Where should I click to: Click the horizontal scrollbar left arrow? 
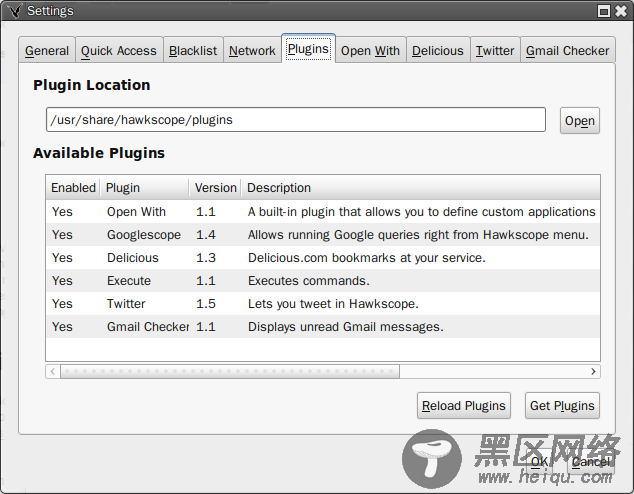pos(53,372)
